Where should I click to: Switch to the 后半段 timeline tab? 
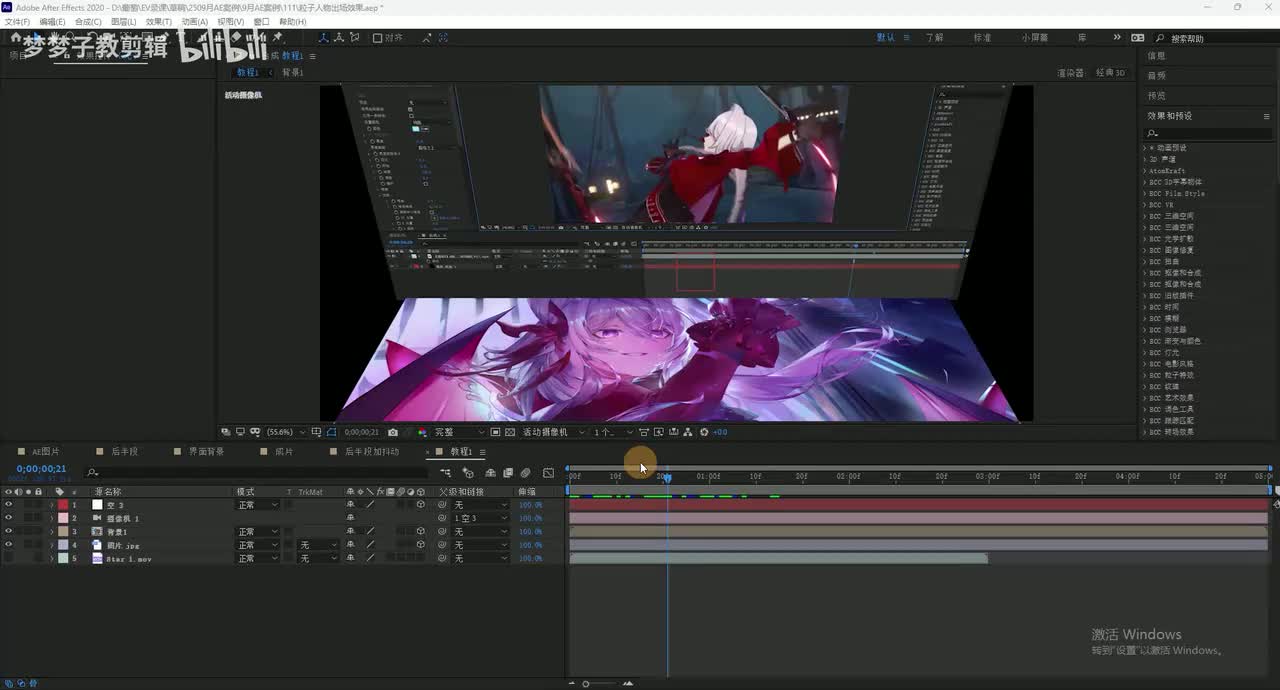click(125, 452)
